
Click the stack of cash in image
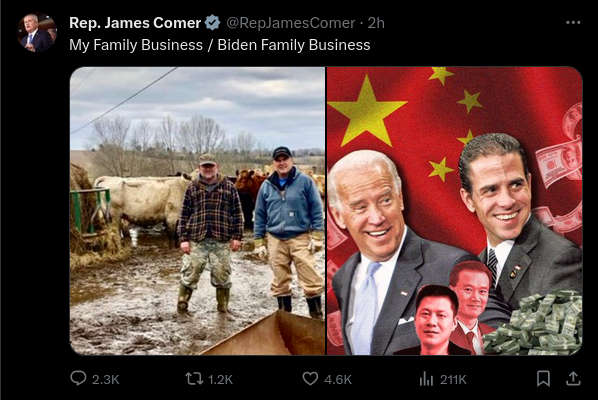coord(534,325)
